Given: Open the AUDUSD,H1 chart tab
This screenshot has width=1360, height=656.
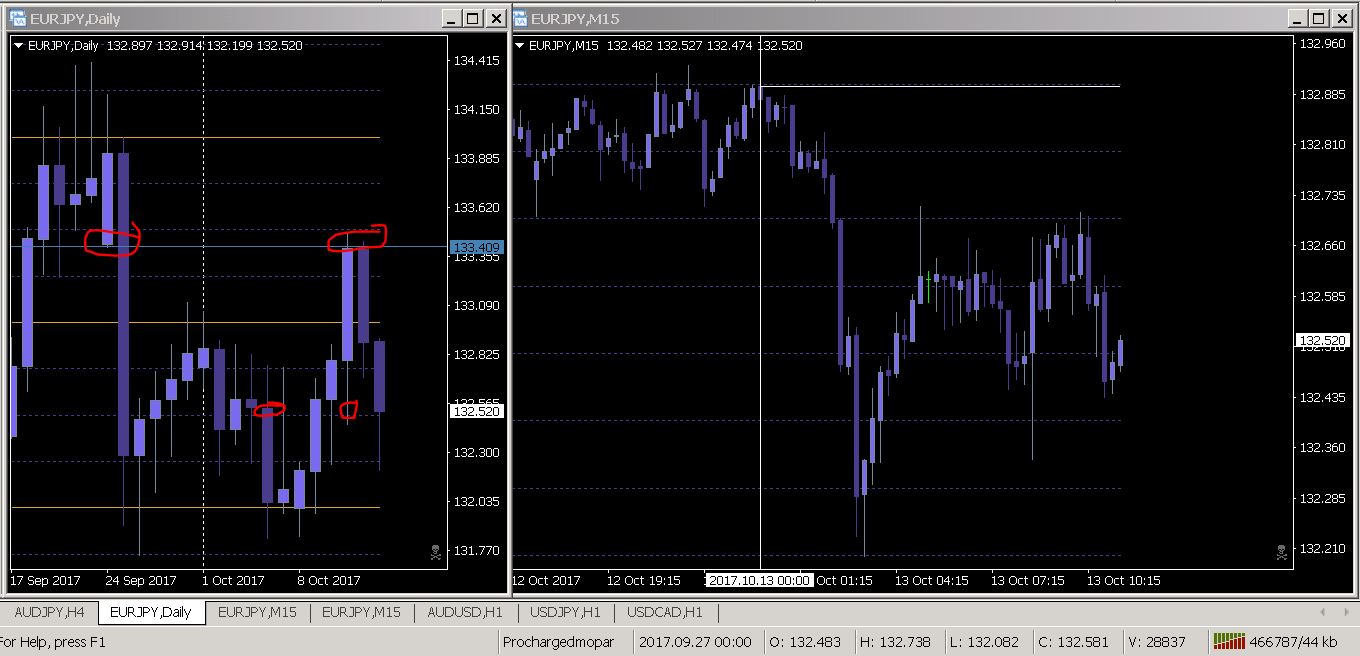Looking at the screenshot, I should [x=465, y=612].
